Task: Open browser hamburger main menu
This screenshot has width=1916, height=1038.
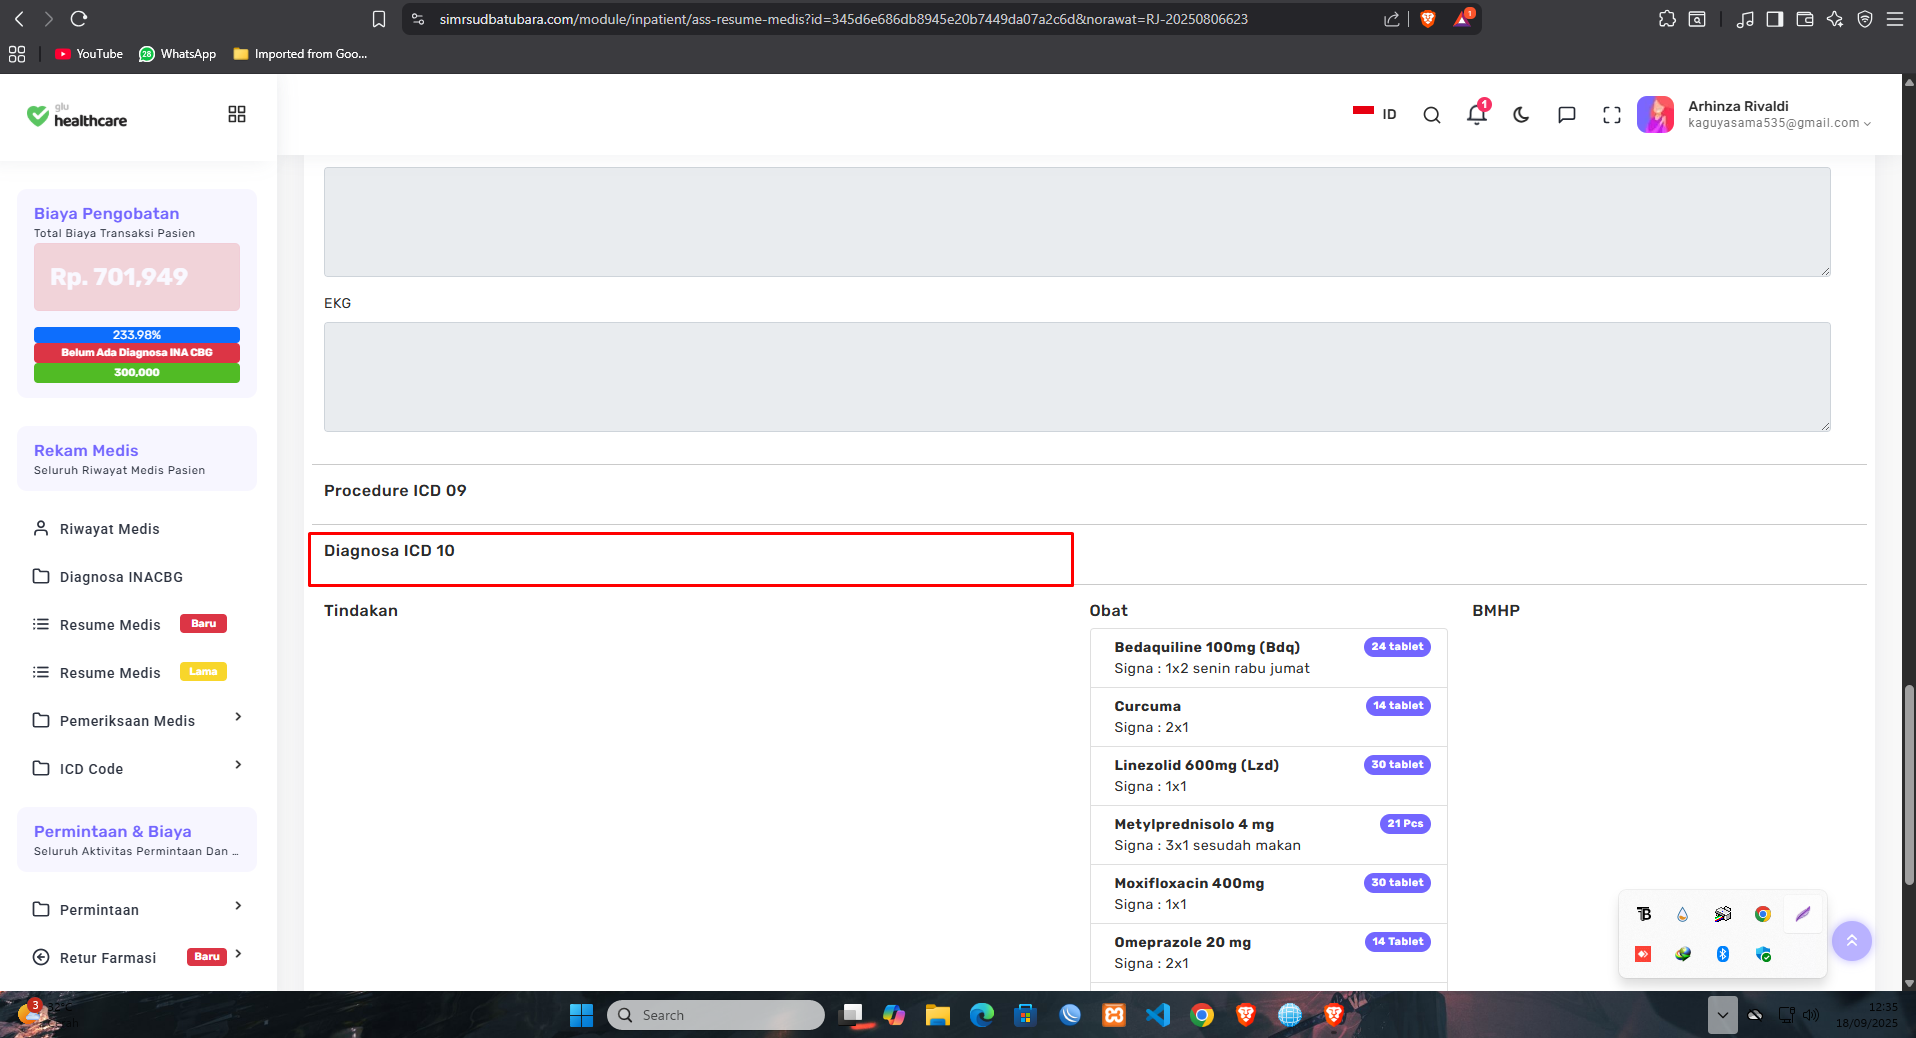Action: [1895, 19]
